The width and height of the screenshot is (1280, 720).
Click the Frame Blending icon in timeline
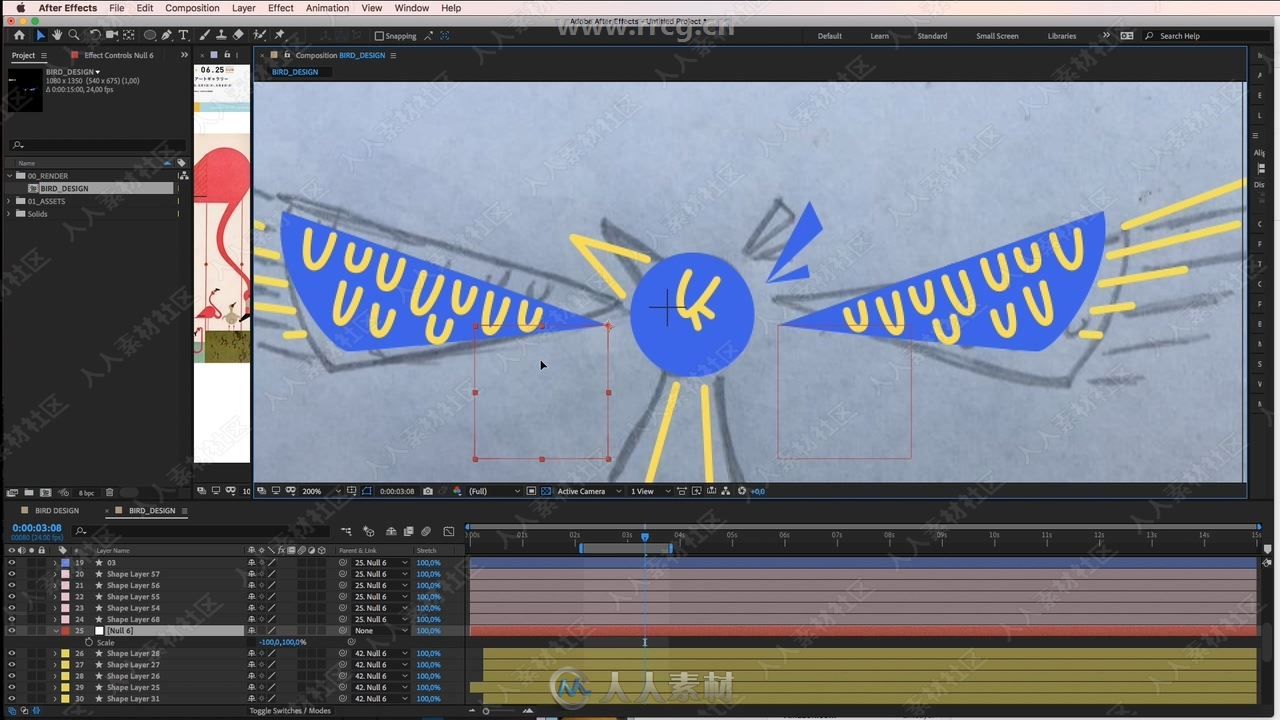click(x=409, y=531)
